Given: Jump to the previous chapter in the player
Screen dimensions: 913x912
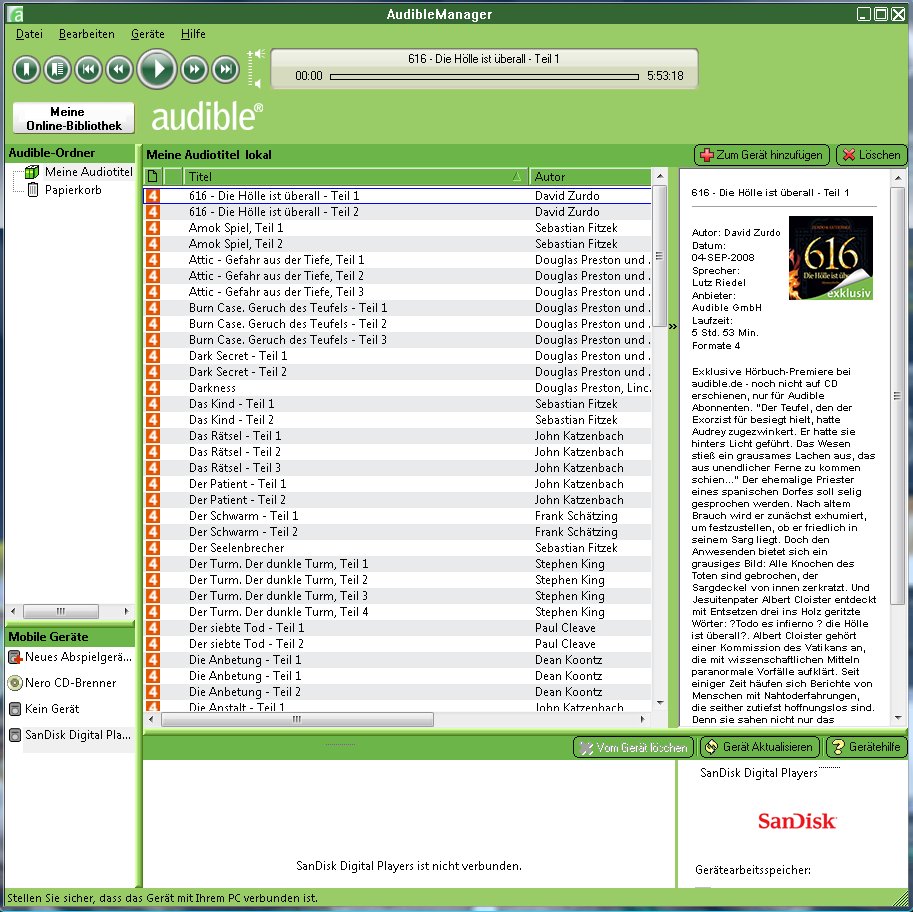Looking at the screenshot, I should tap(88, 70).
